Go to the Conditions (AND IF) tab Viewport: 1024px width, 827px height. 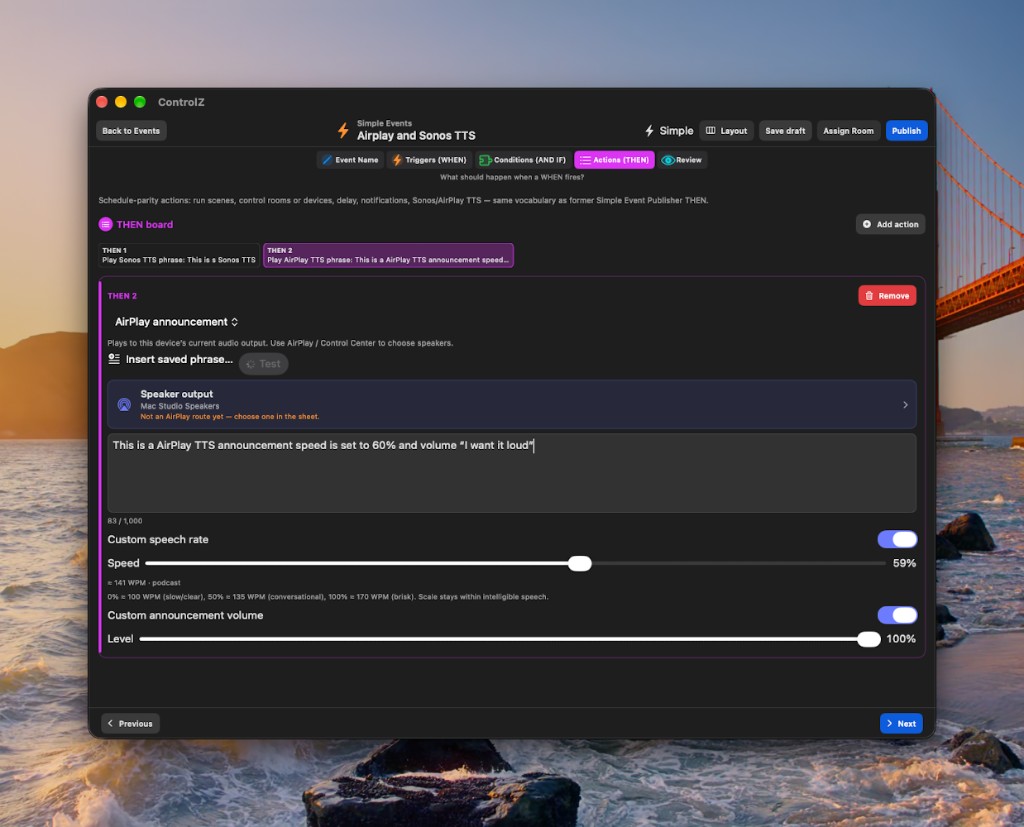(x=522, y=160)
